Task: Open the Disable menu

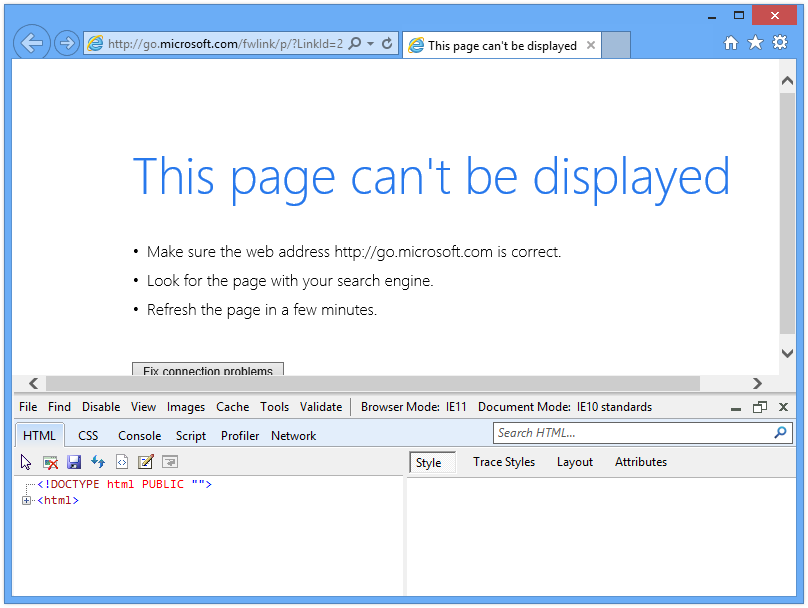Action: click(101, 407)
